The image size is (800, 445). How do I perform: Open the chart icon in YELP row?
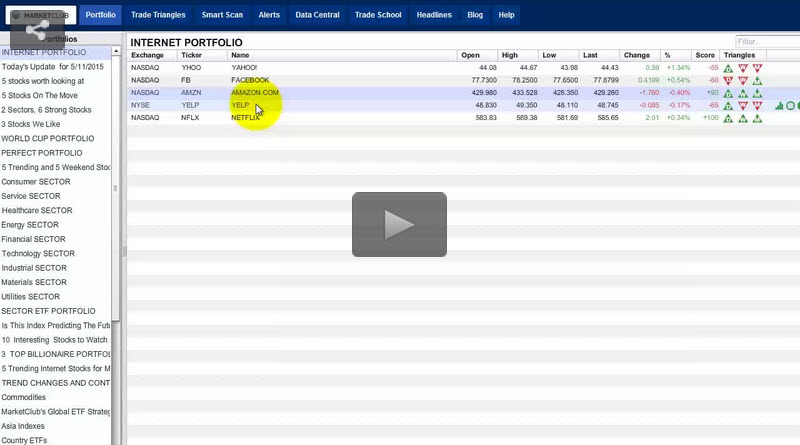pos(779,106)
